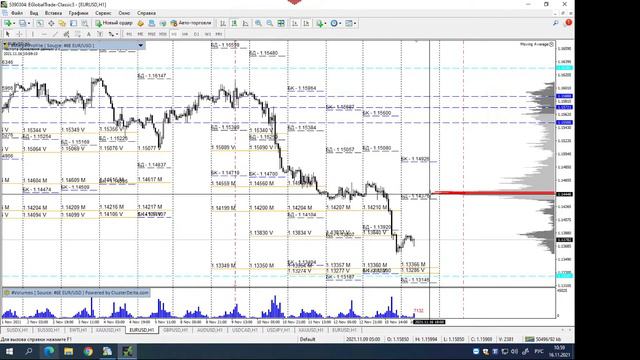Select the horizontal line tool
The height and width of the screenshot is (360, 640).
coord(44,34)
